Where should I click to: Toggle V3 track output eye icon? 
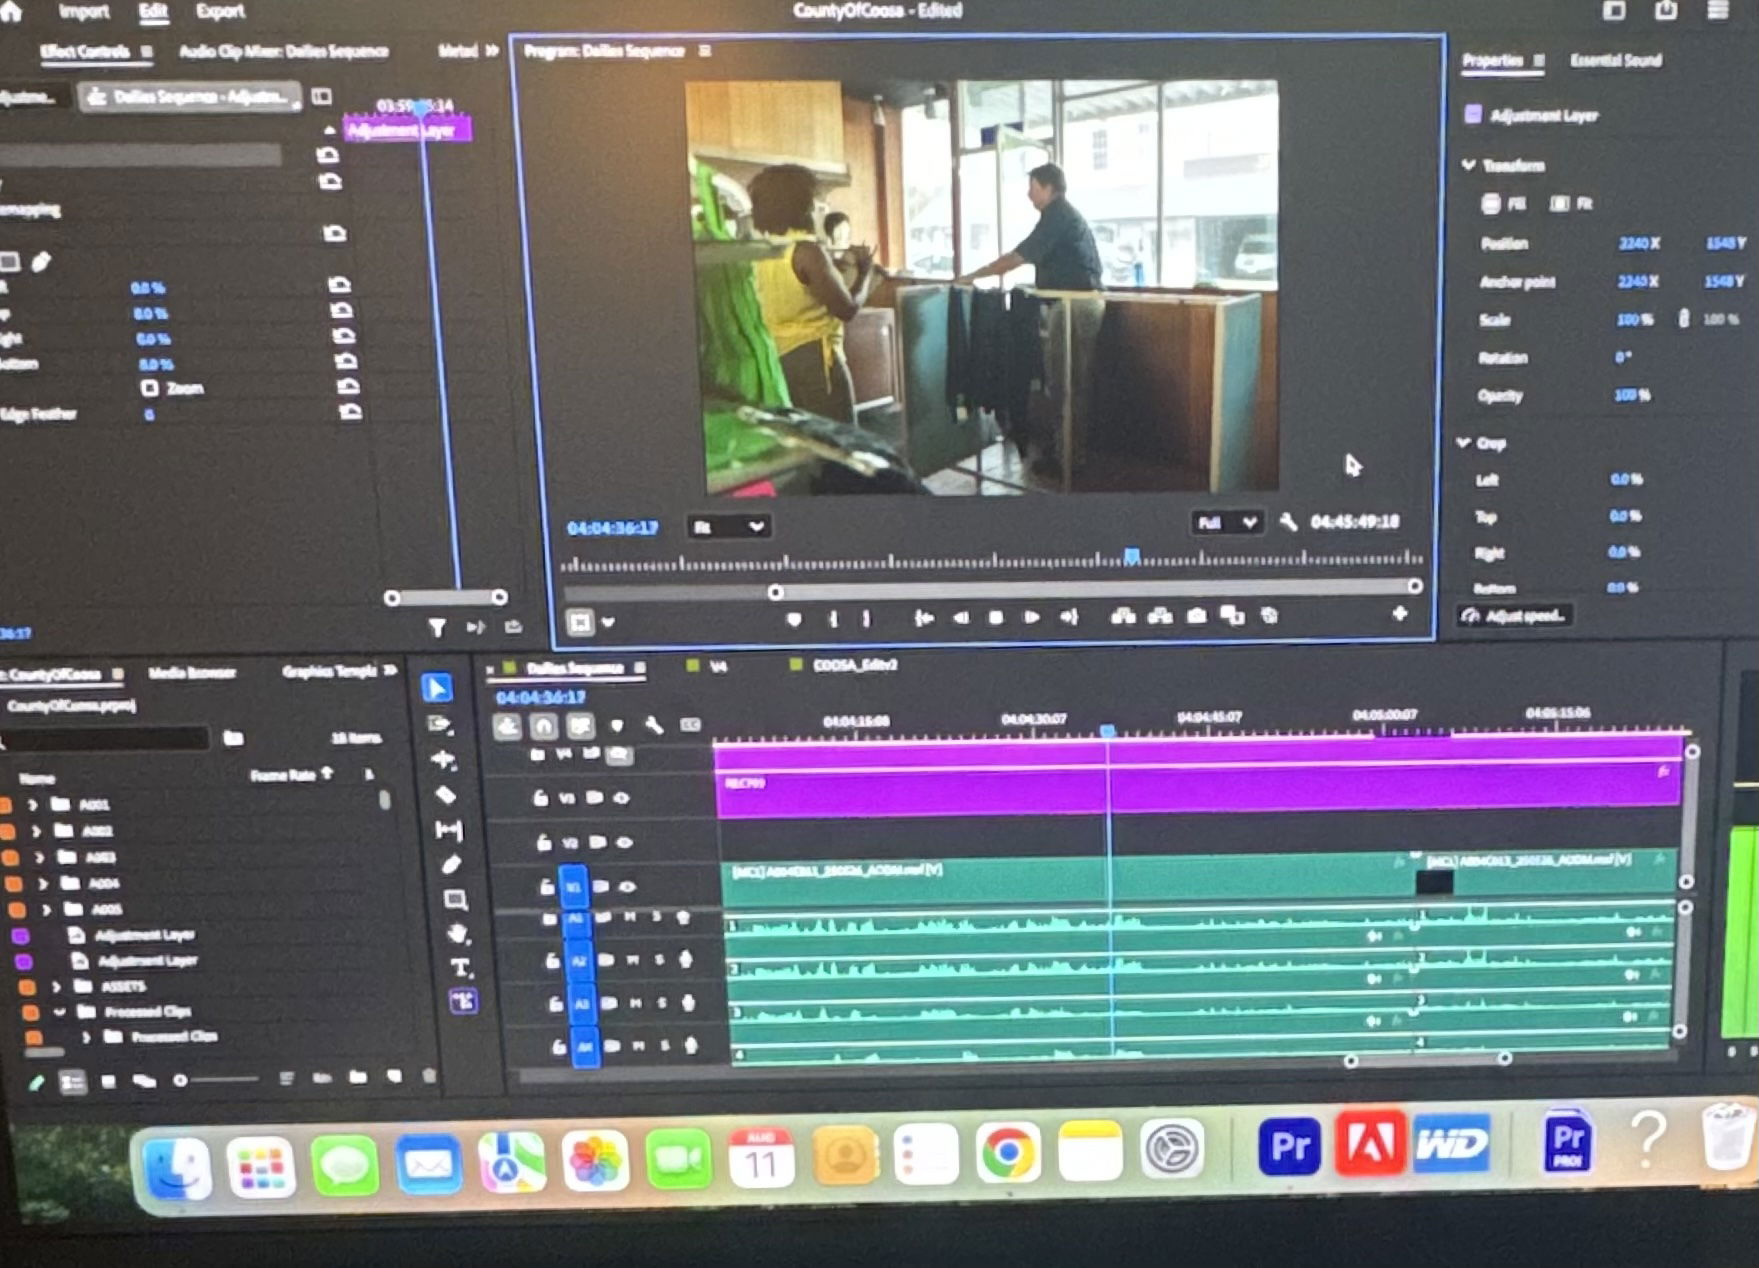tap(621, 798)
